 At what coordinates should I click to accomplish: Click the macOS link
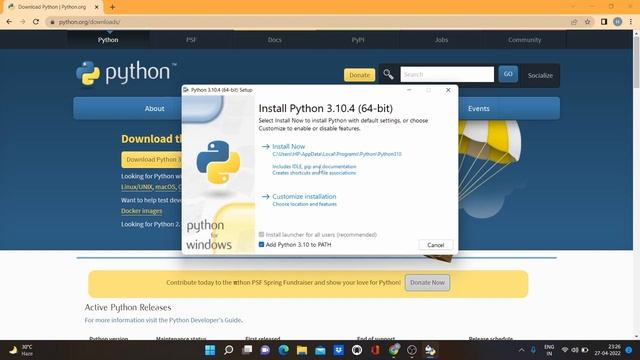[165, 187]
